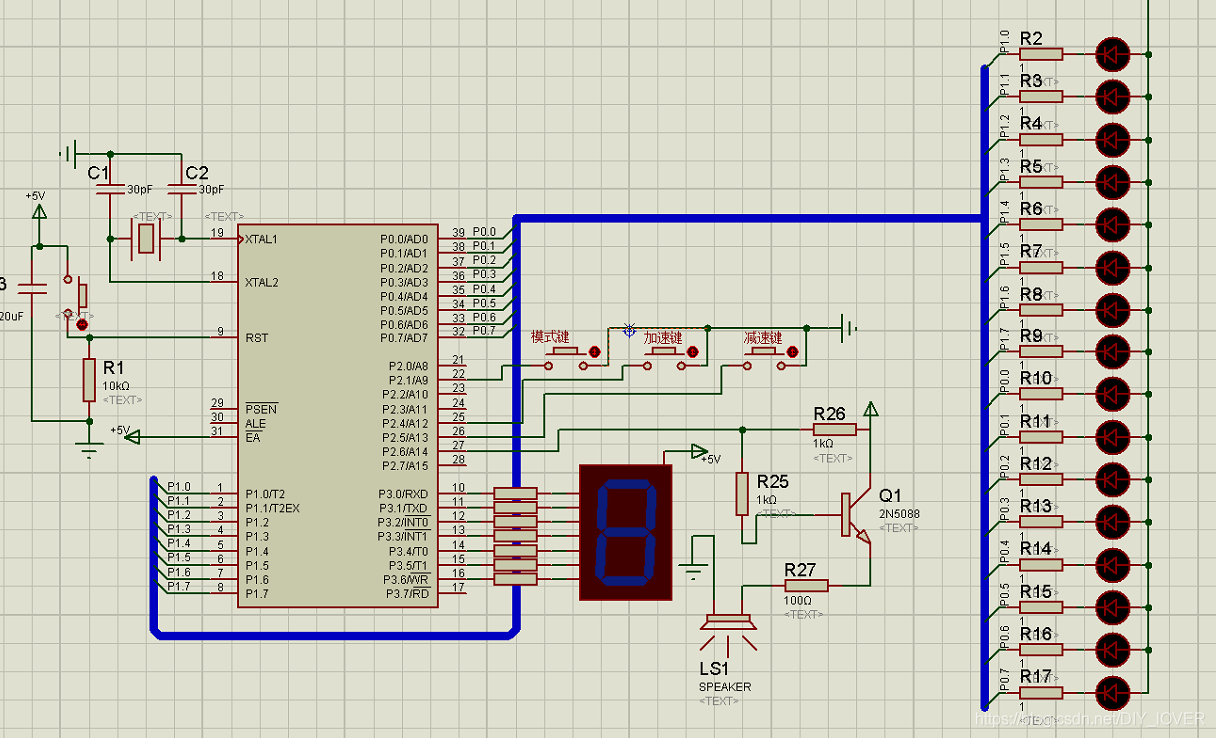Click the LED next to R7
Viewport: 1216px width, 738px height.
1113,266
